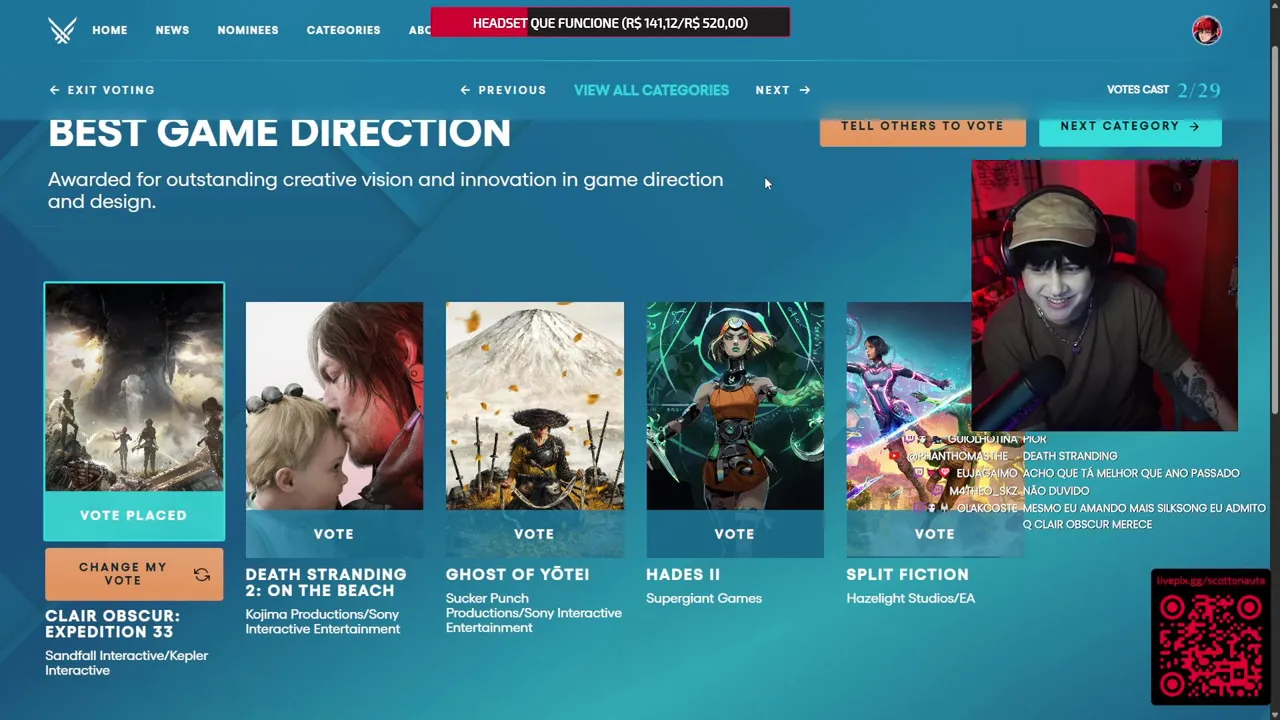Click the right arrow after Next
This screenshot has height=720, width=1280.
coord(805,90)
